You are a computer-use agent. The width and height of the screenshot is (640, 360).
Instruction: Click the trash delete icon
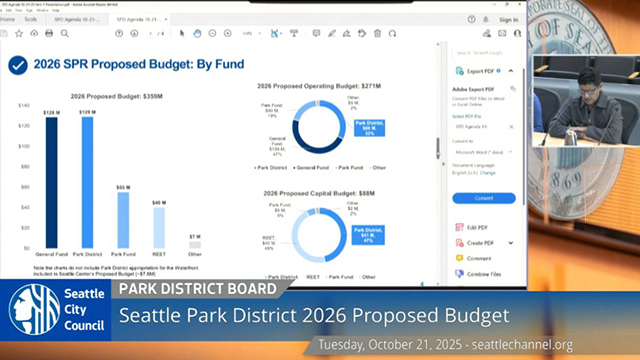pos(378,33)
